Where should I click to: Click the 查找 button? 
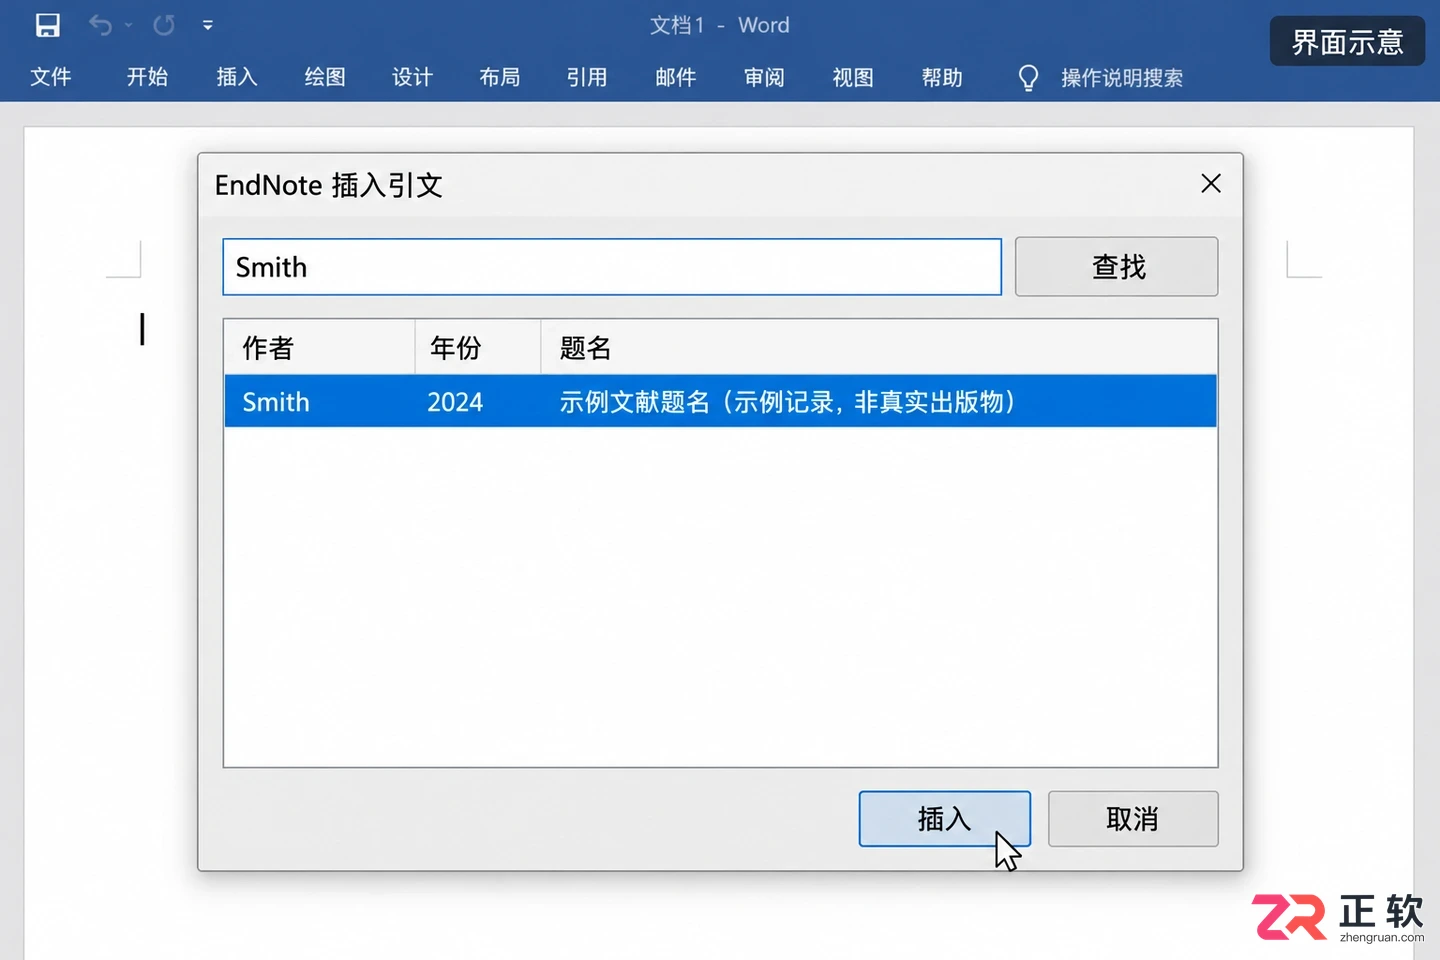(1117, 267)
